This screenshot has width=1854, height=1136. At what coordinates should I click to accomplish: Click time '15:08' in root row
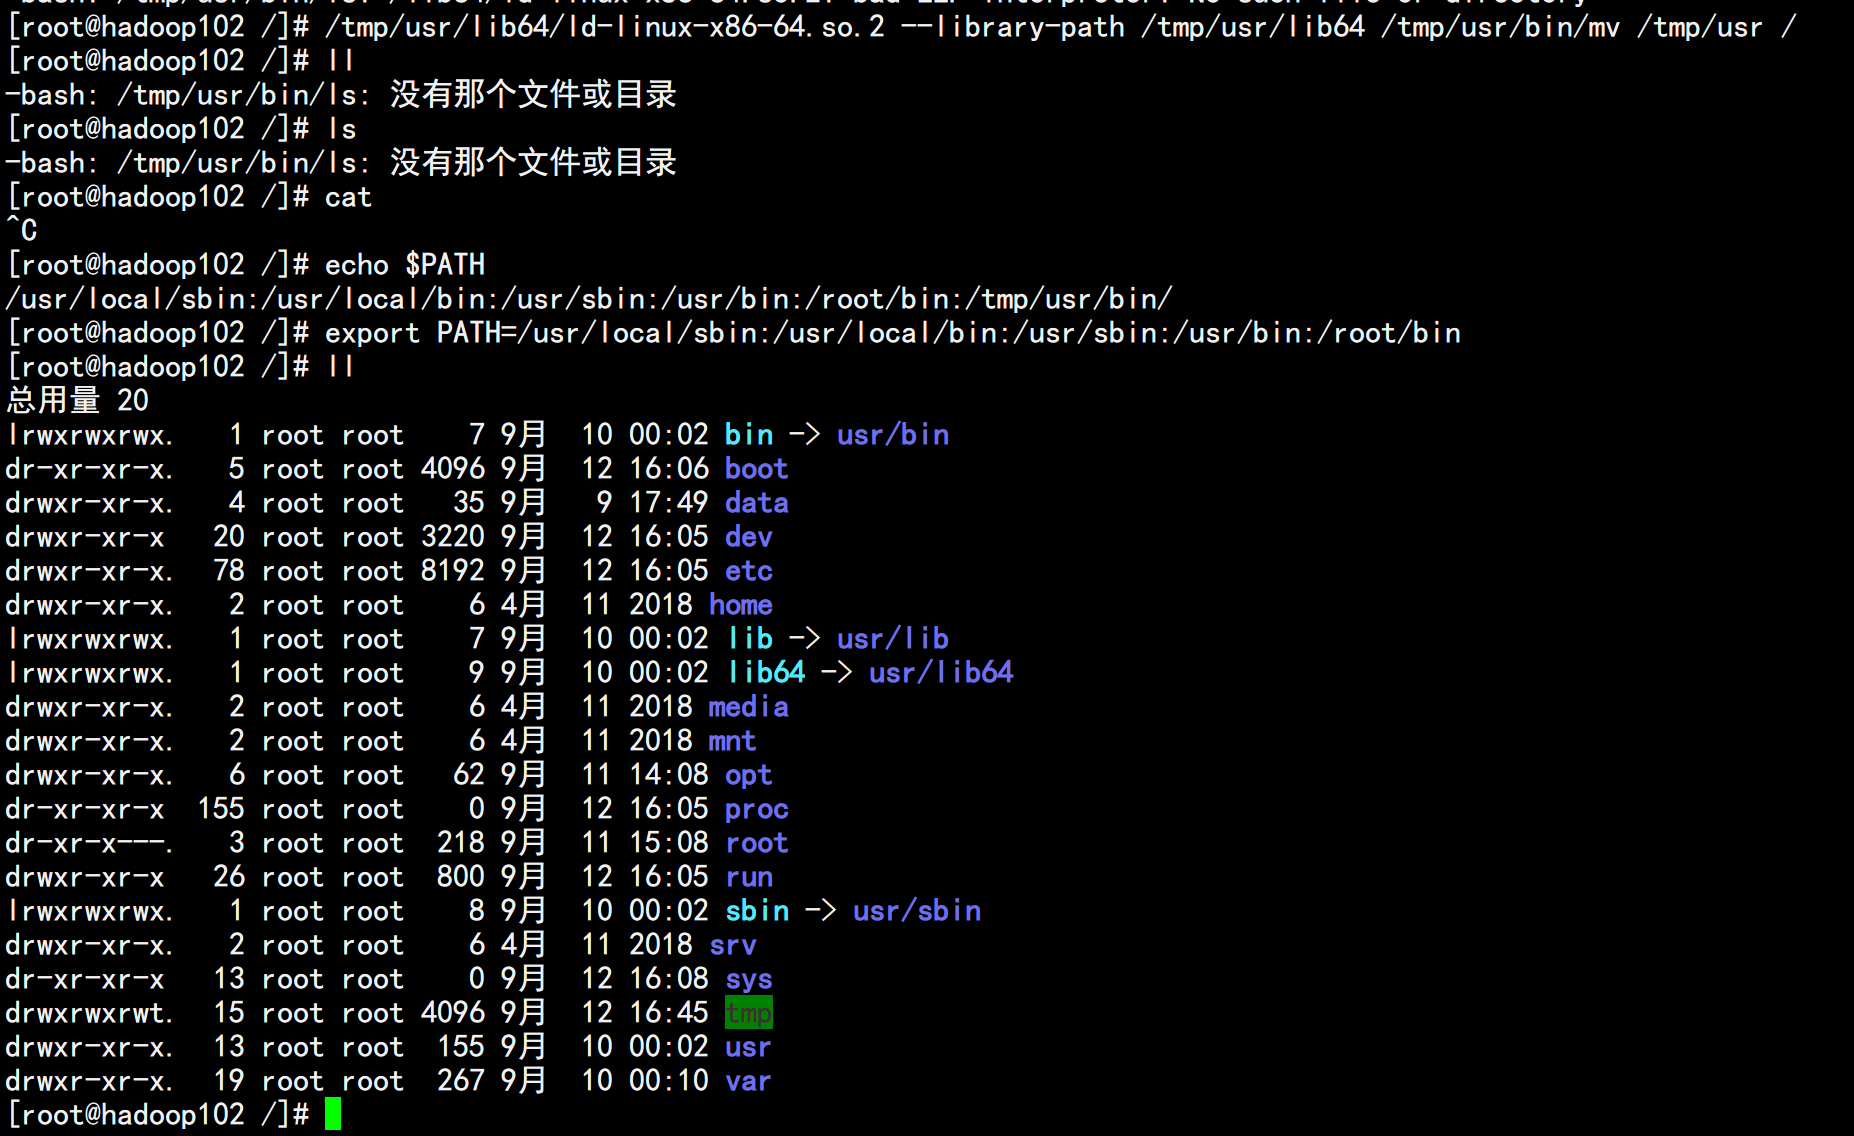[669, 843]
